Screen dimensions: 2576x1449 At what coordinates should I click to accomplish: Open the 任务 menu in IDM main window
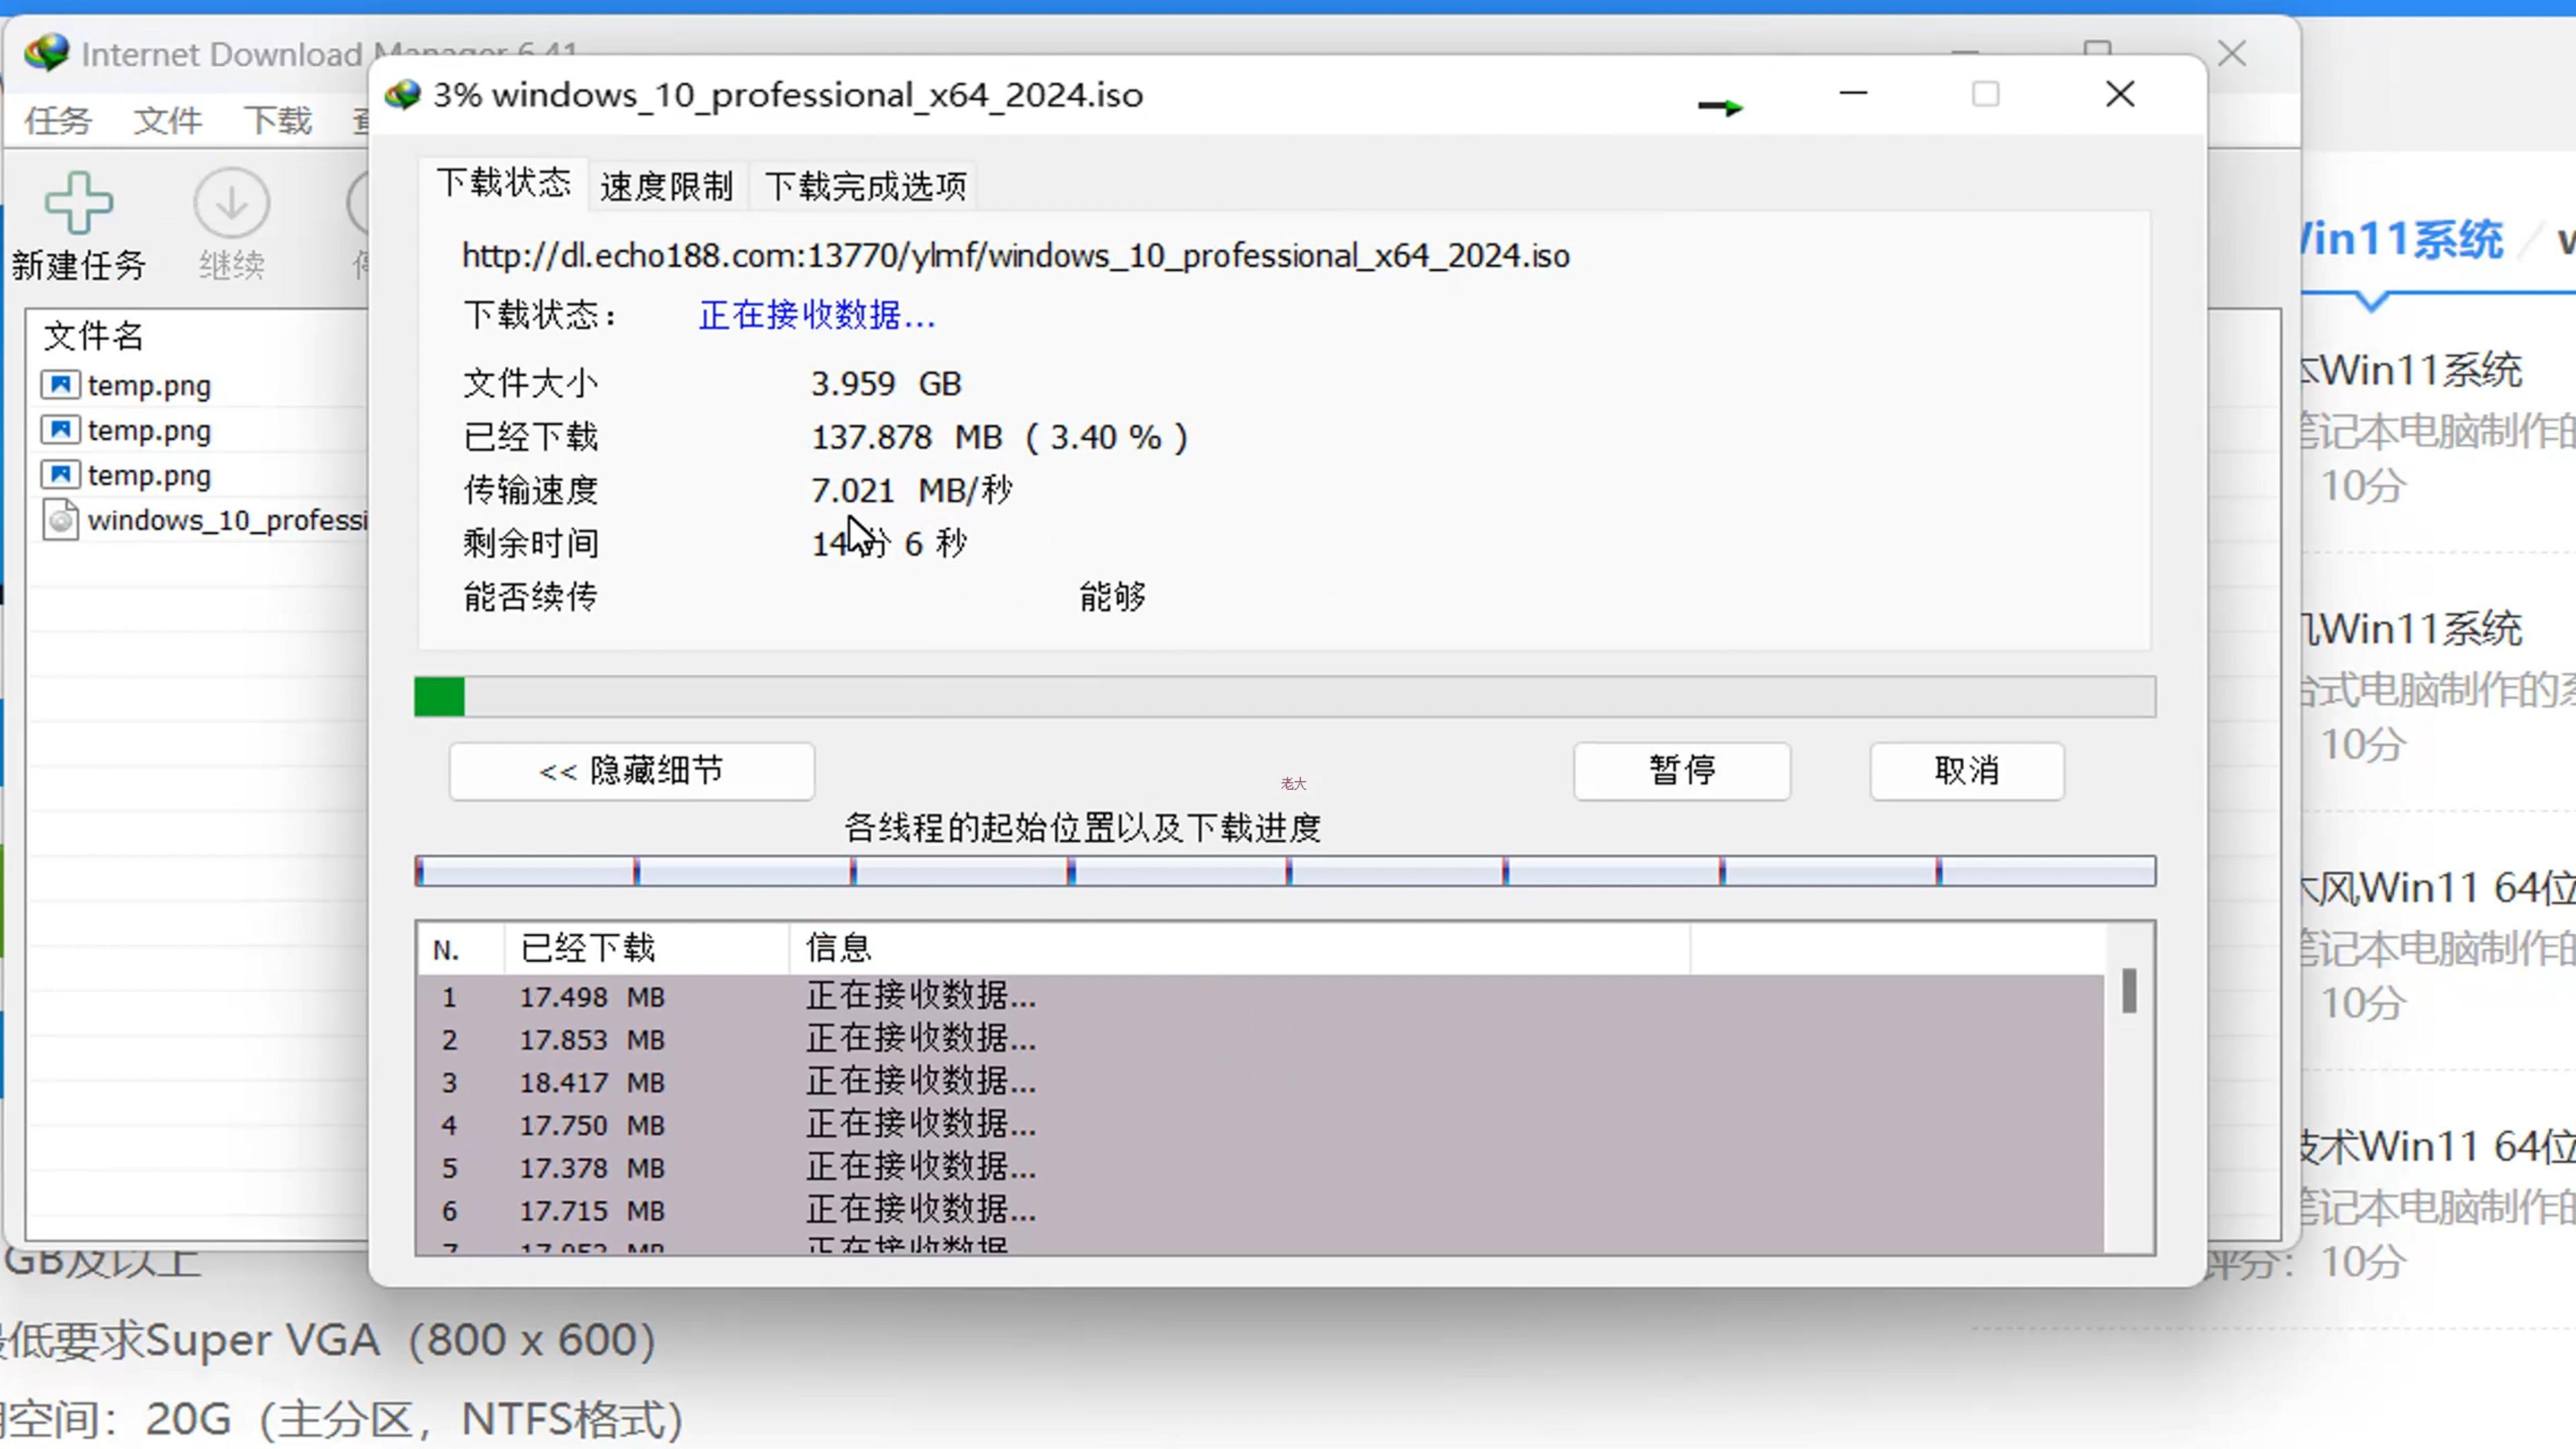[x=58, y=121]
